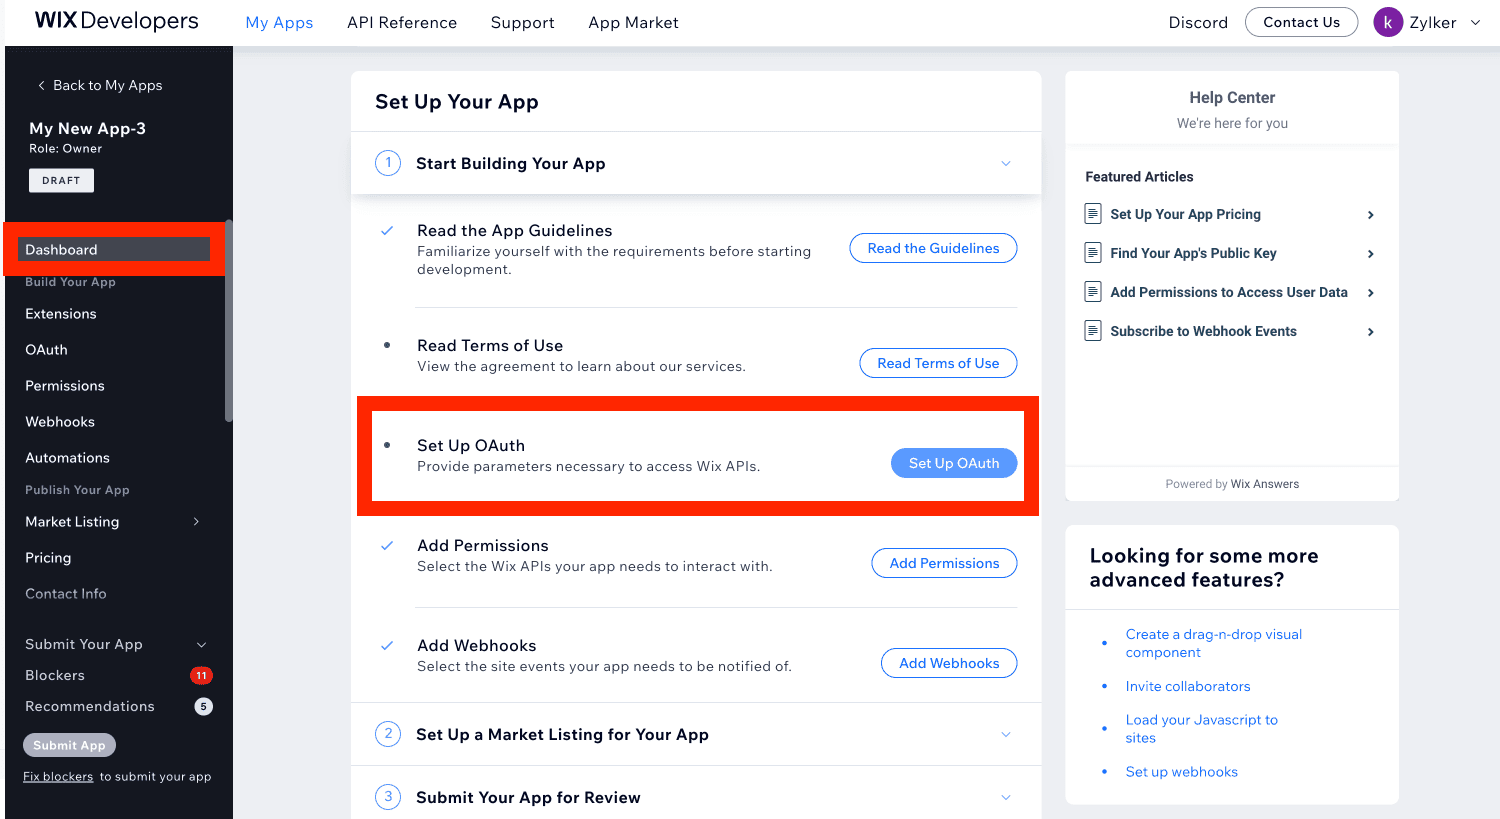Follow the Invite collaborators link
Image resolution: width=1500 pixels, height=819 pixels.
pos(1188,686)
